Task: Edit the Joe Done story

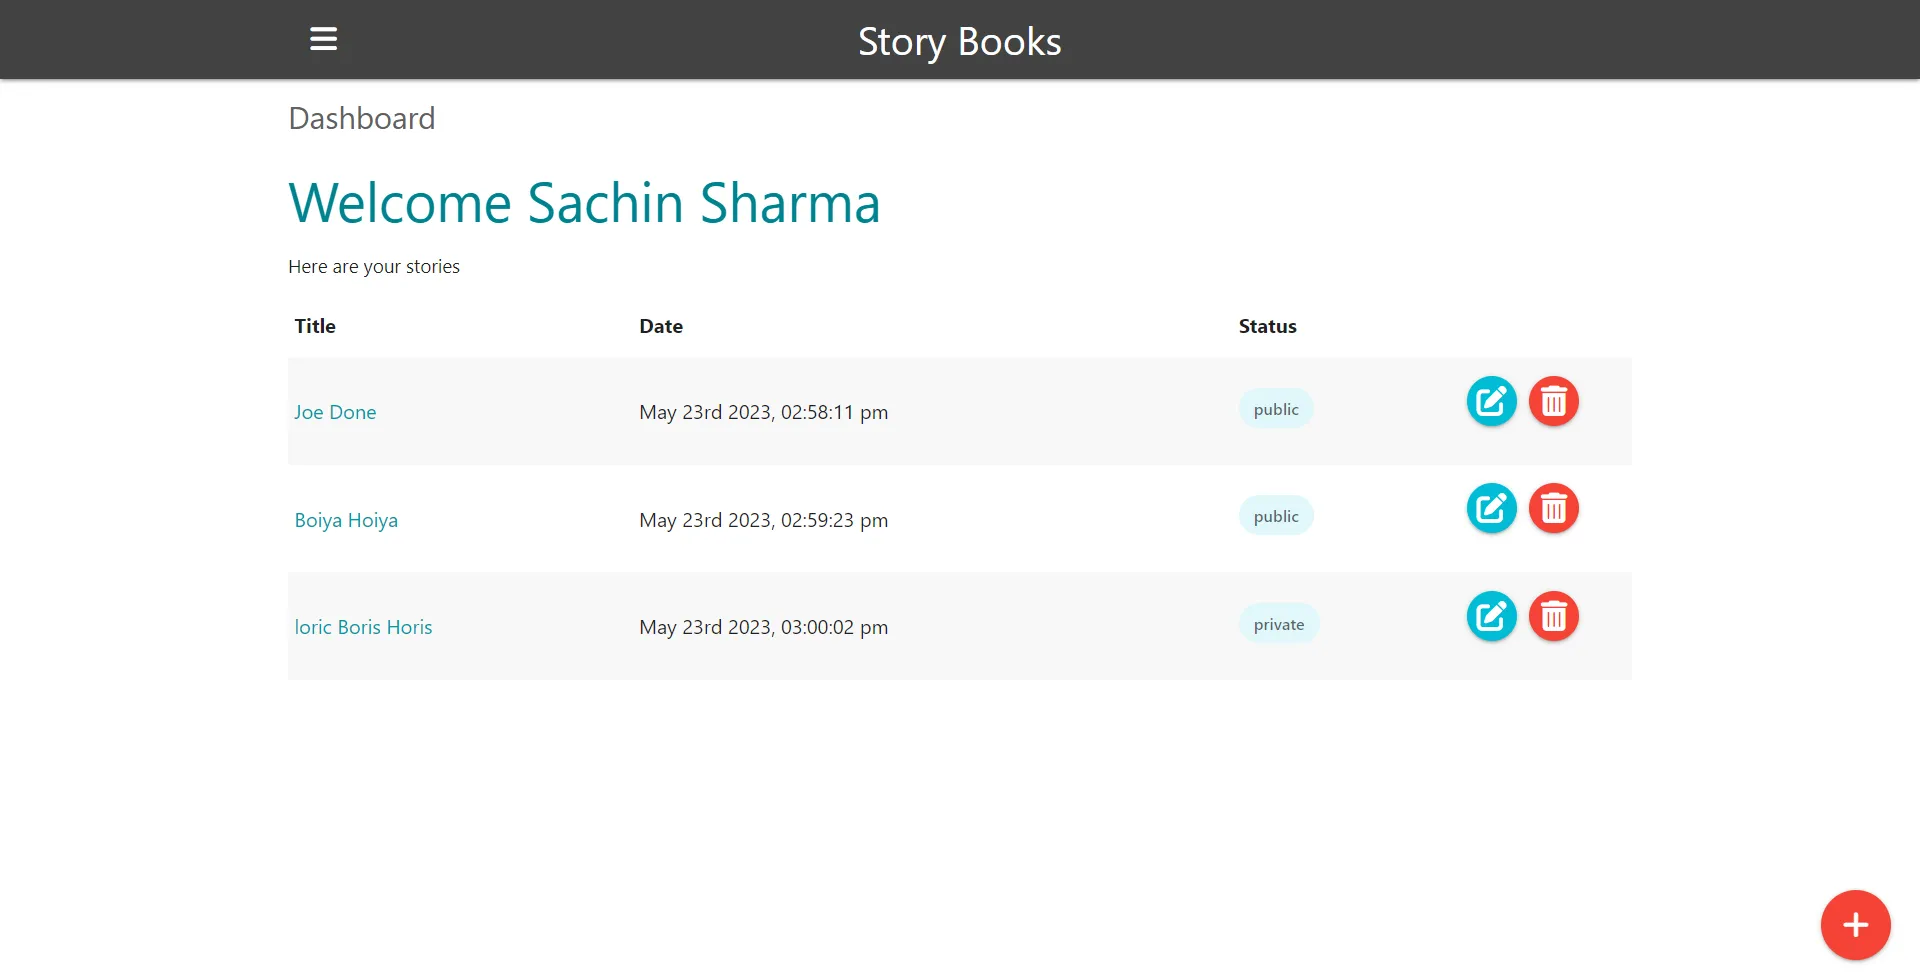Action: [1491, 401]
